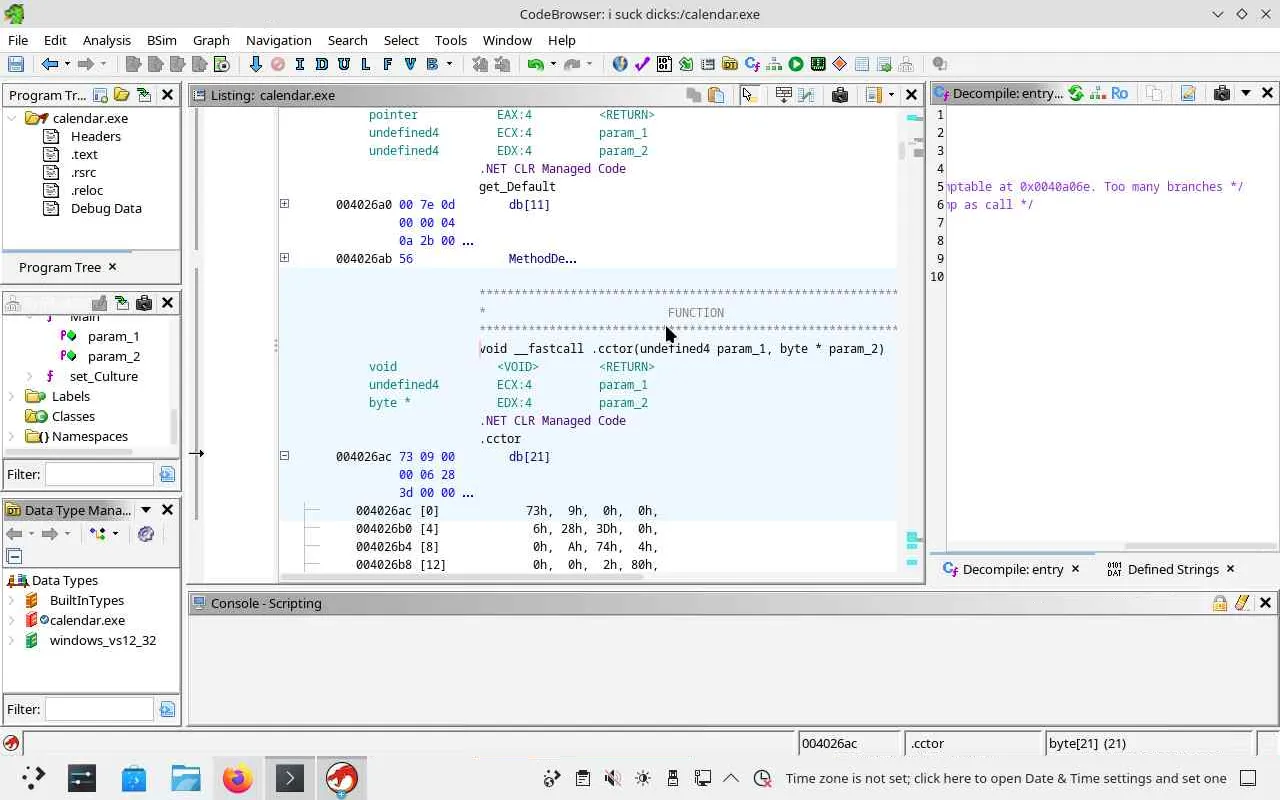
Task: Click the green Undo arrow icon
Action: pyautogui.click(x=536, y=65)
